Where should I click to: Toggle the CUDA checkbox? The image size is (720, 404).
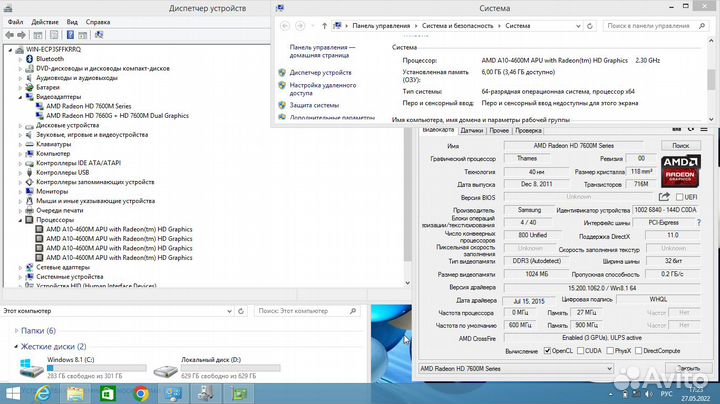click(580, 351)
